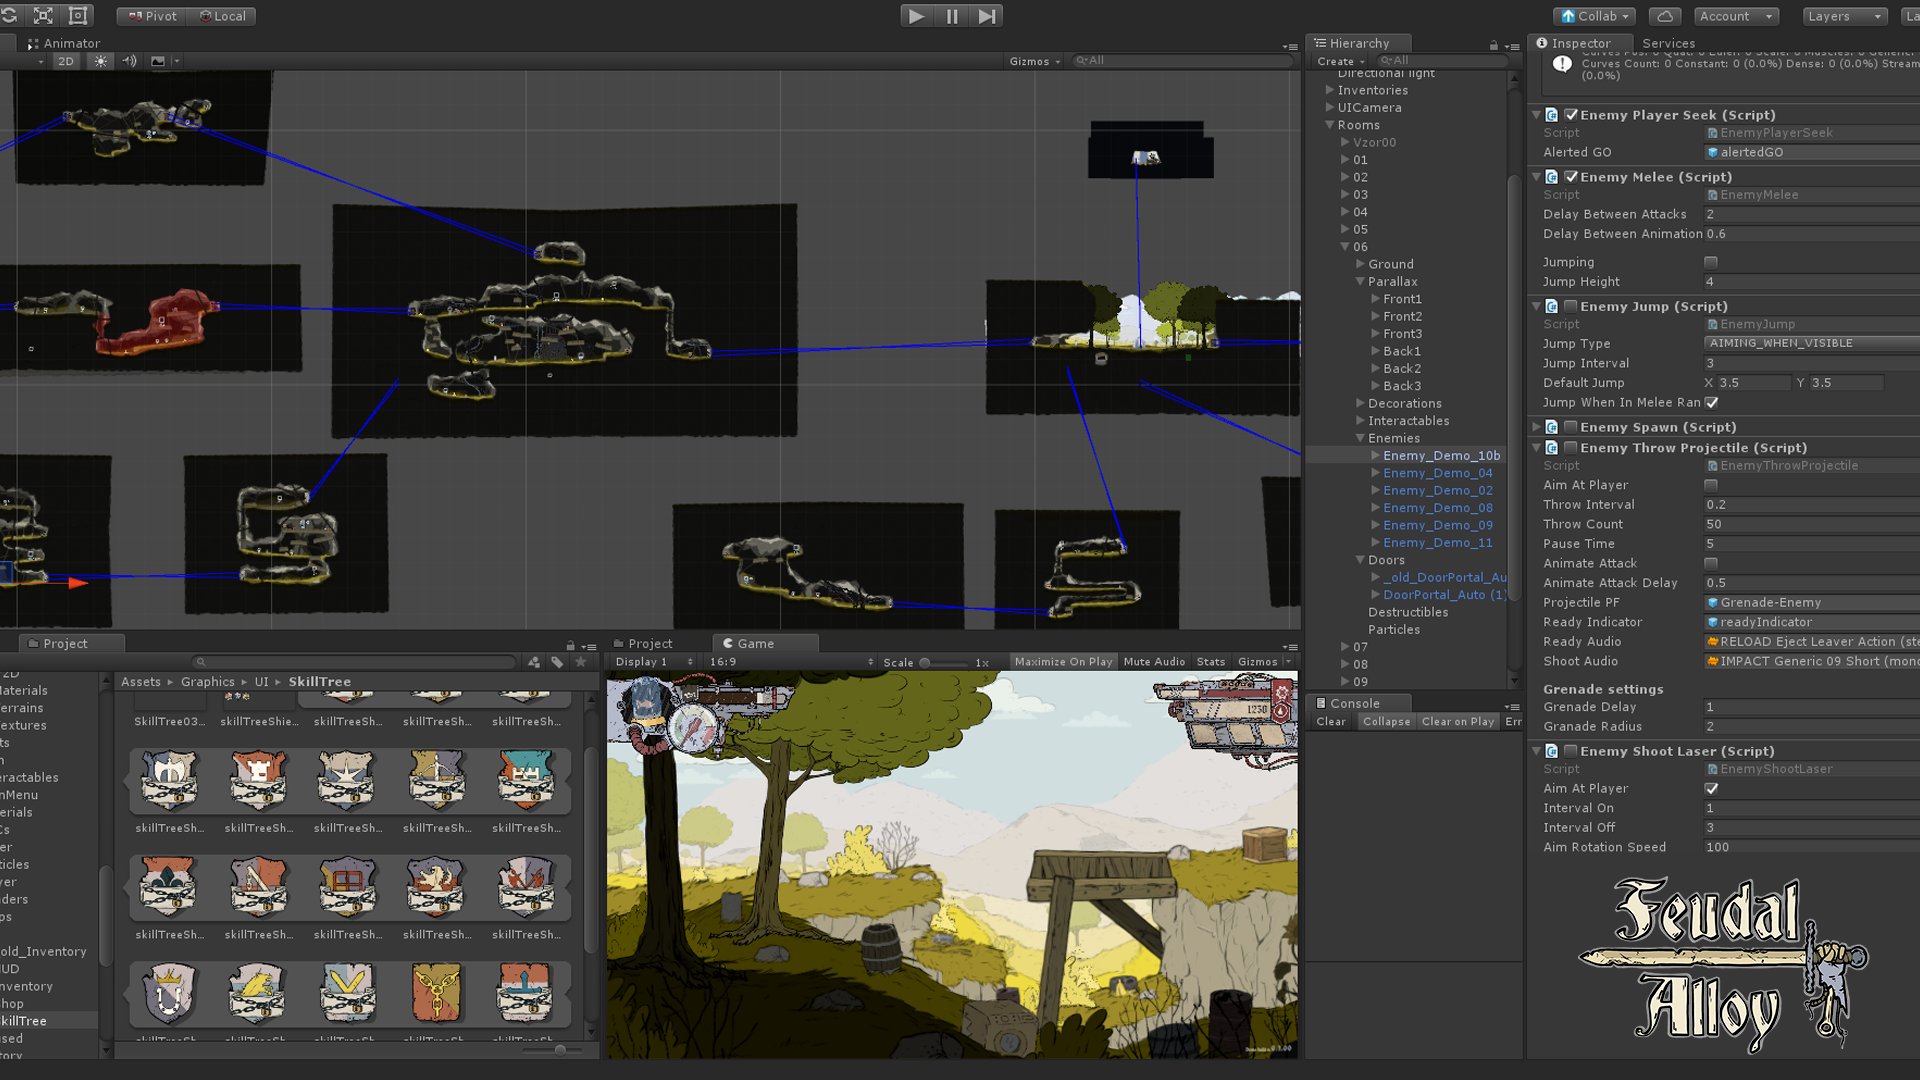The image size is (1920, 1080).
Task: Click the Projectile PF Grenade-Enemy field
Action: click(x=1811, y=603)
